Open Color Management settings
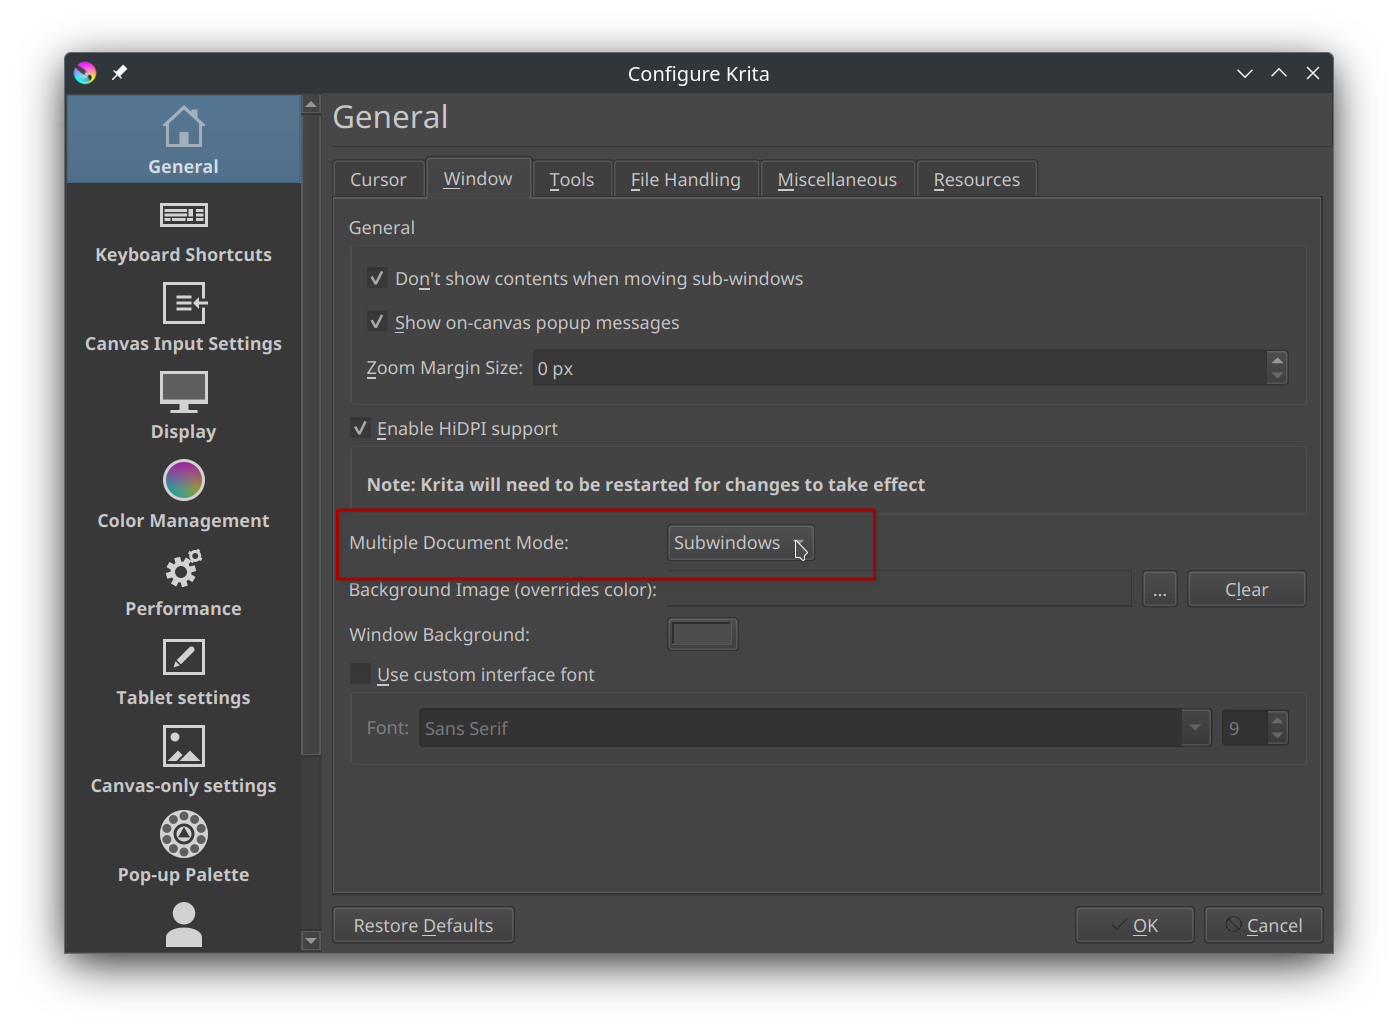1398x1030 pixels. (183, 494)
